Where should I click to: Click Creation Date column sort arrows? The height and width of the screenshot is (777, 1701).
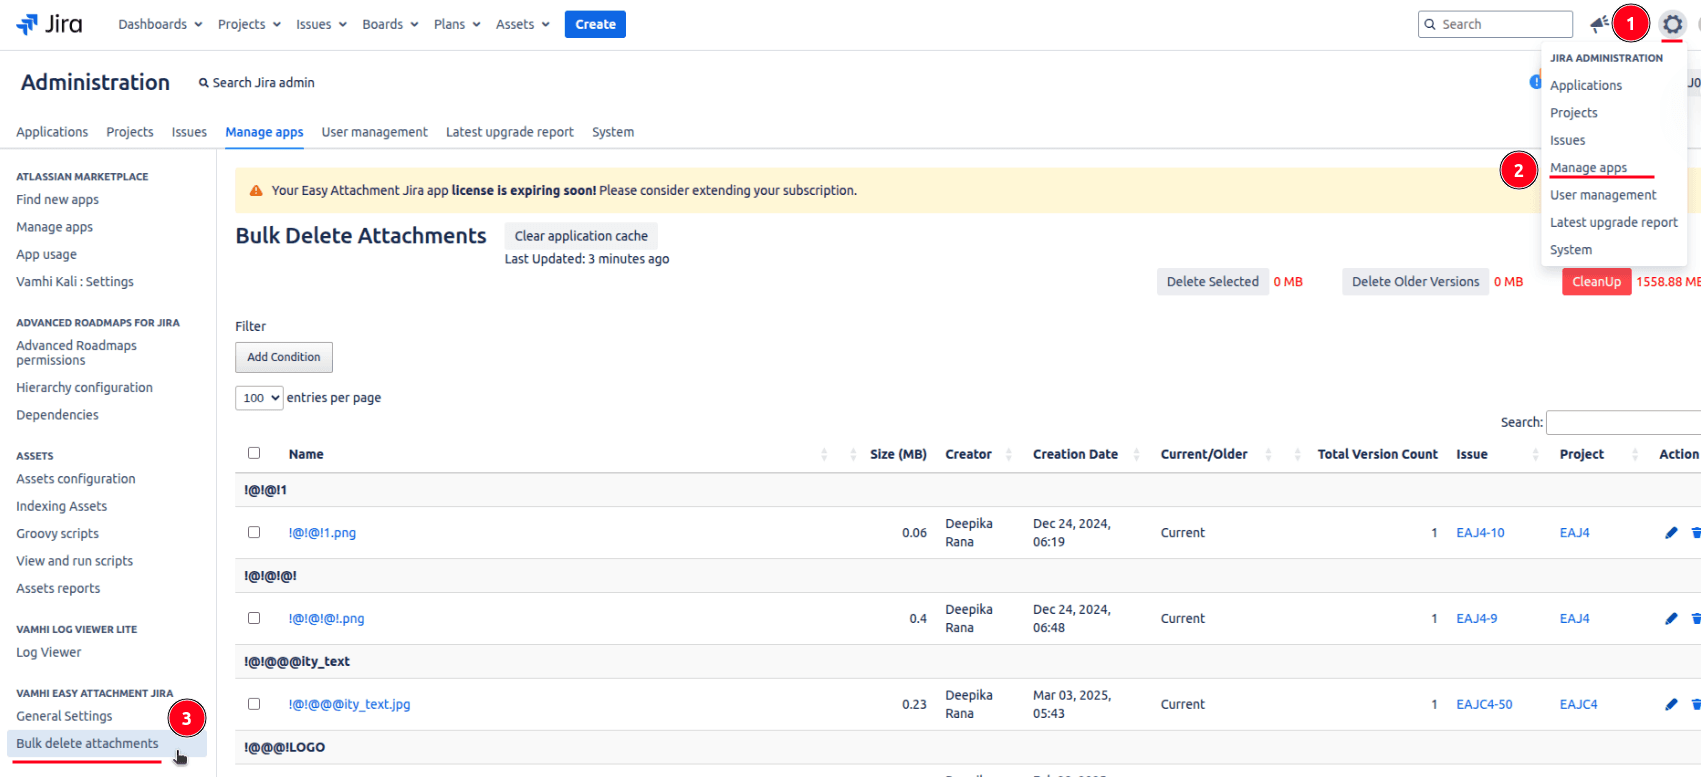[x=1136, y=454]
